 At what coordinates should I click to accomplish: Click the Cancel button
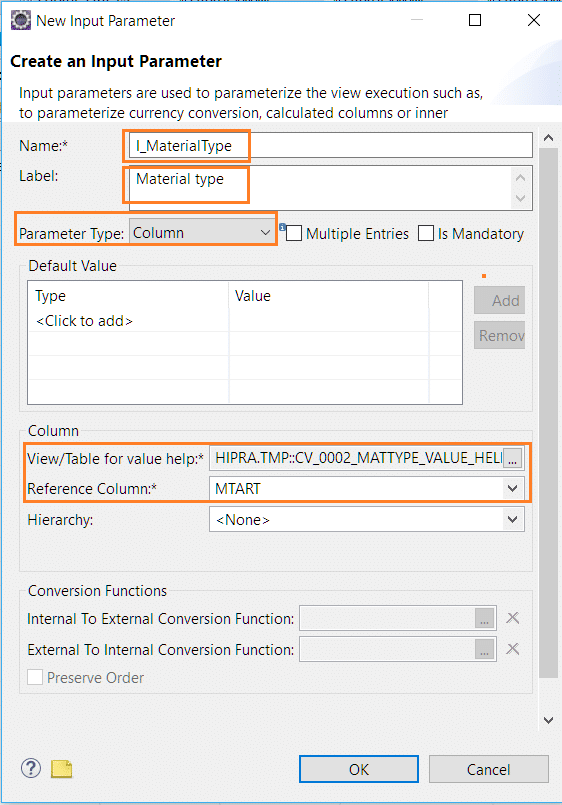coord(489,769)
